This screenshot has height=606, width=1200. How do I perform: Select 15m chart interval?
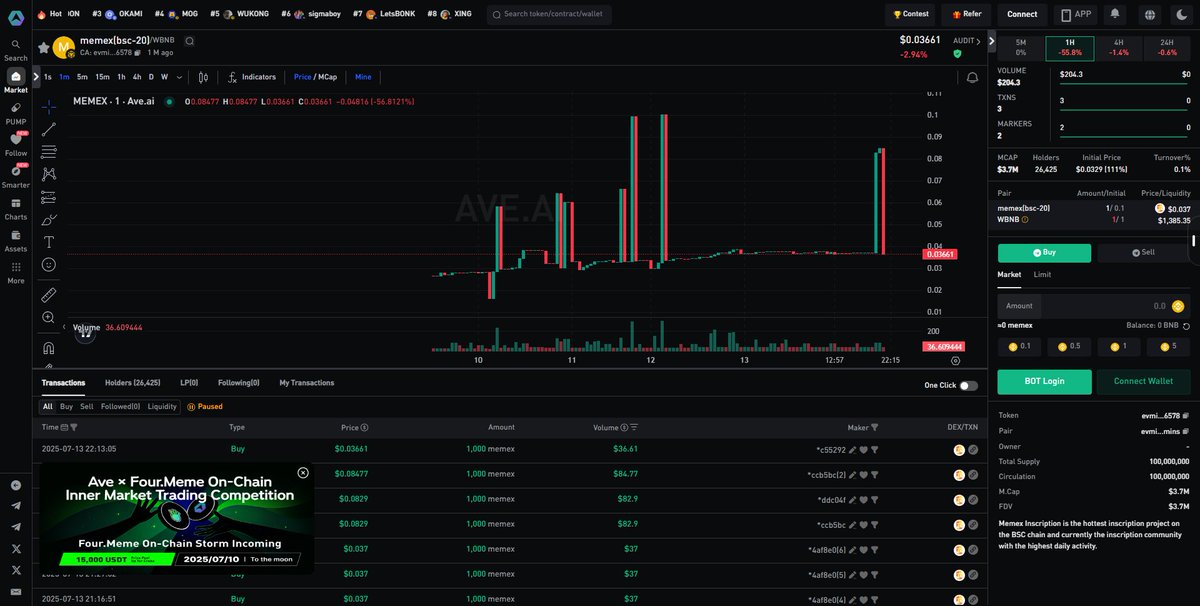tap(103, 77)
